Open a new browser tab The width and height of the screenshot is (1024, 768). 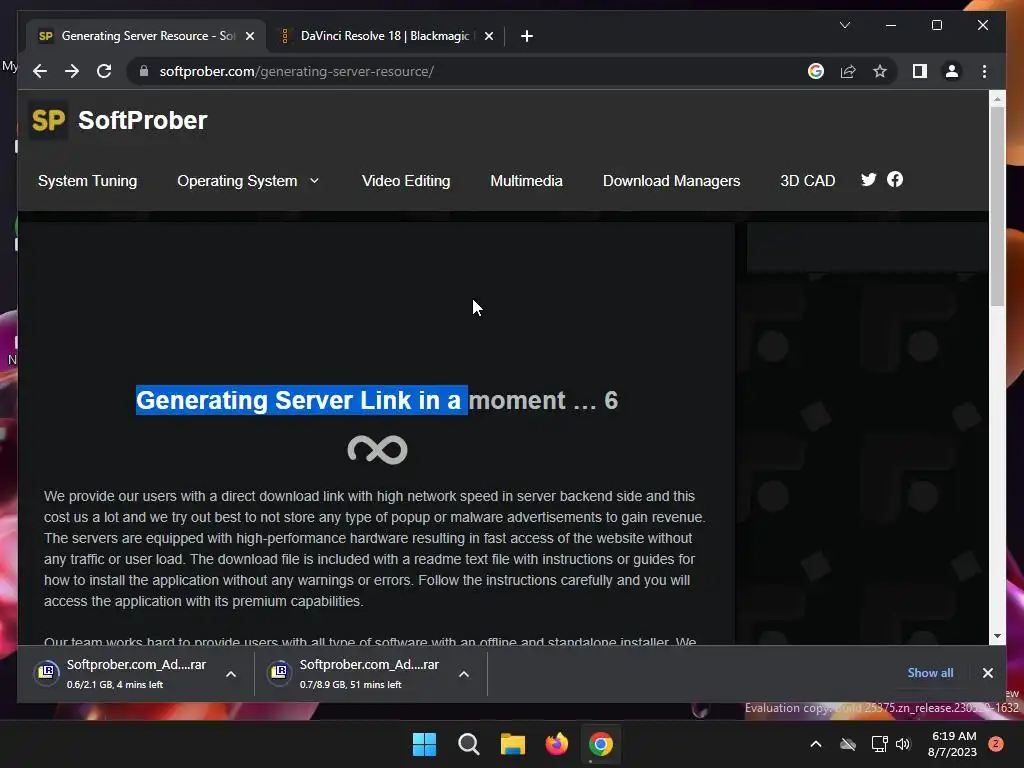click(x=526, y=36)
